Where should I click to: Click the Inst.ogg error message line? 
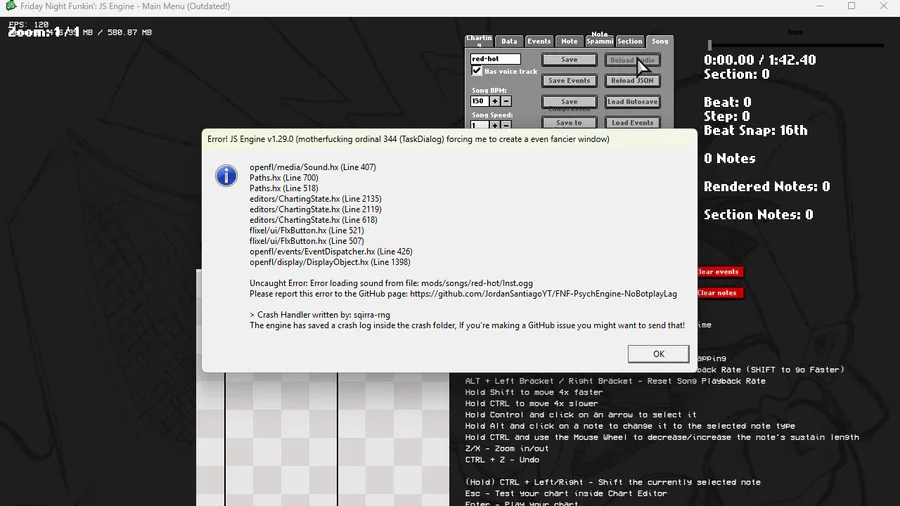pyautogui.click(x=391, y=283)
